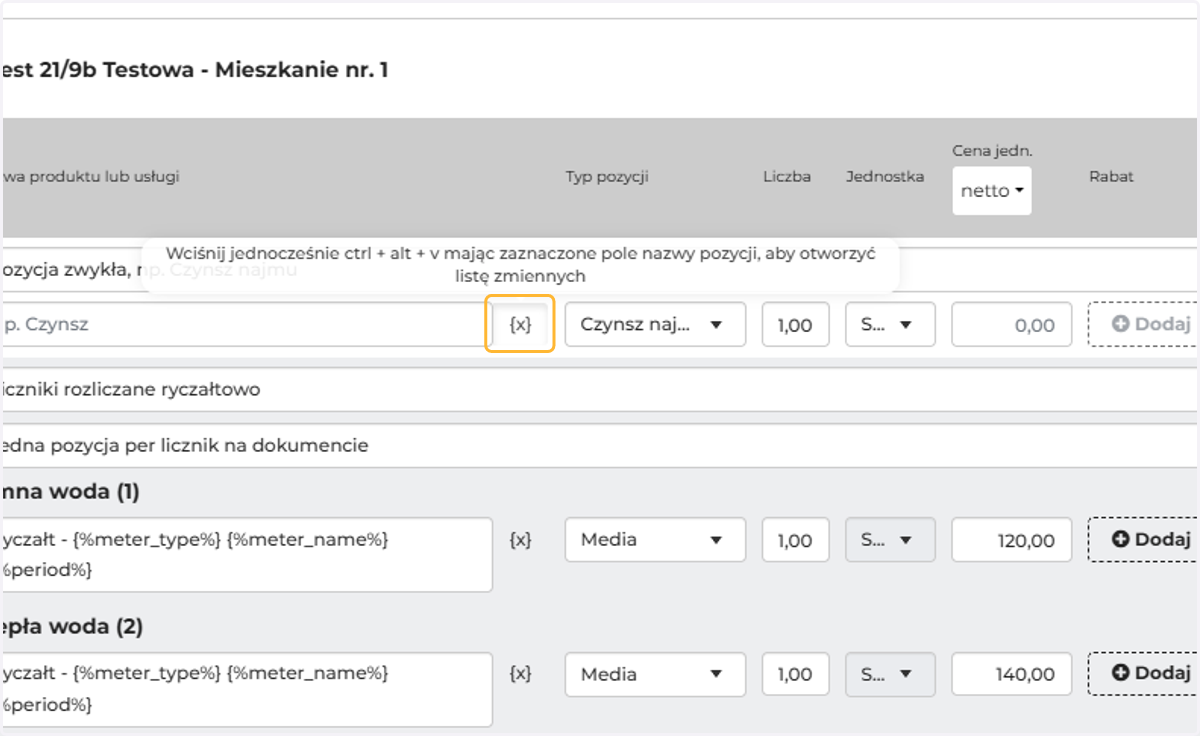The height and width of the screenshot is (736, 1200).
Task: Select 'pozycja per licznik na dokumencie' row
Action: click(x=598, y=445)
